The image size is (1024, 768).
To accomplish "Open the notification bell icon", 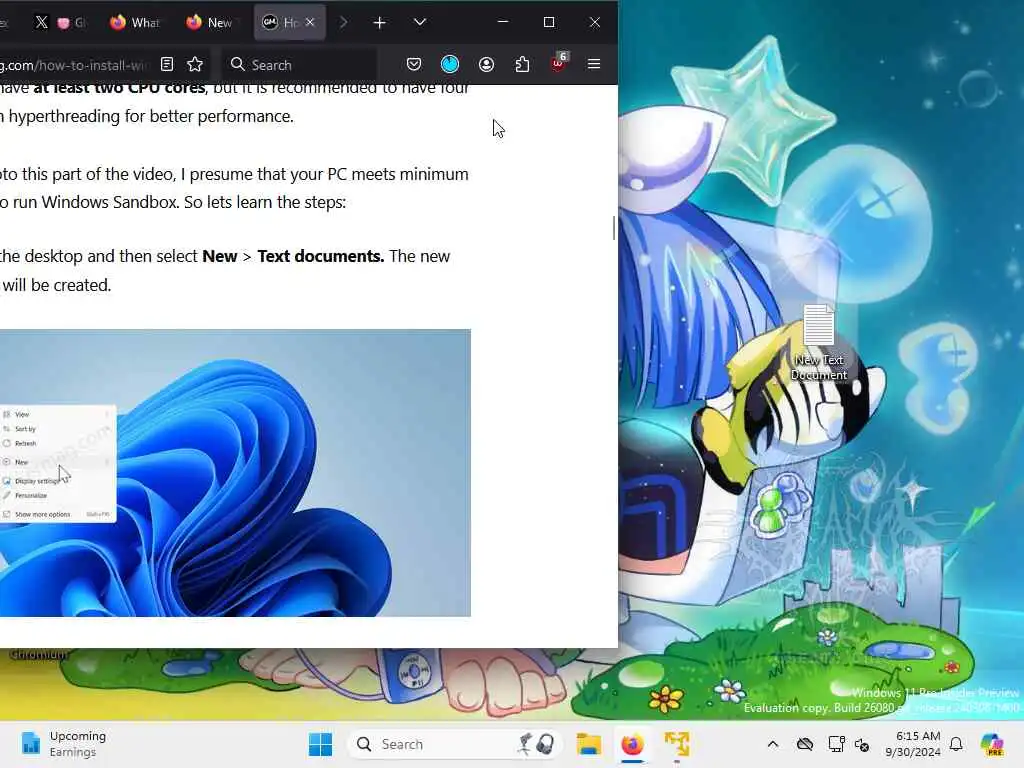I will coord(956,744).
